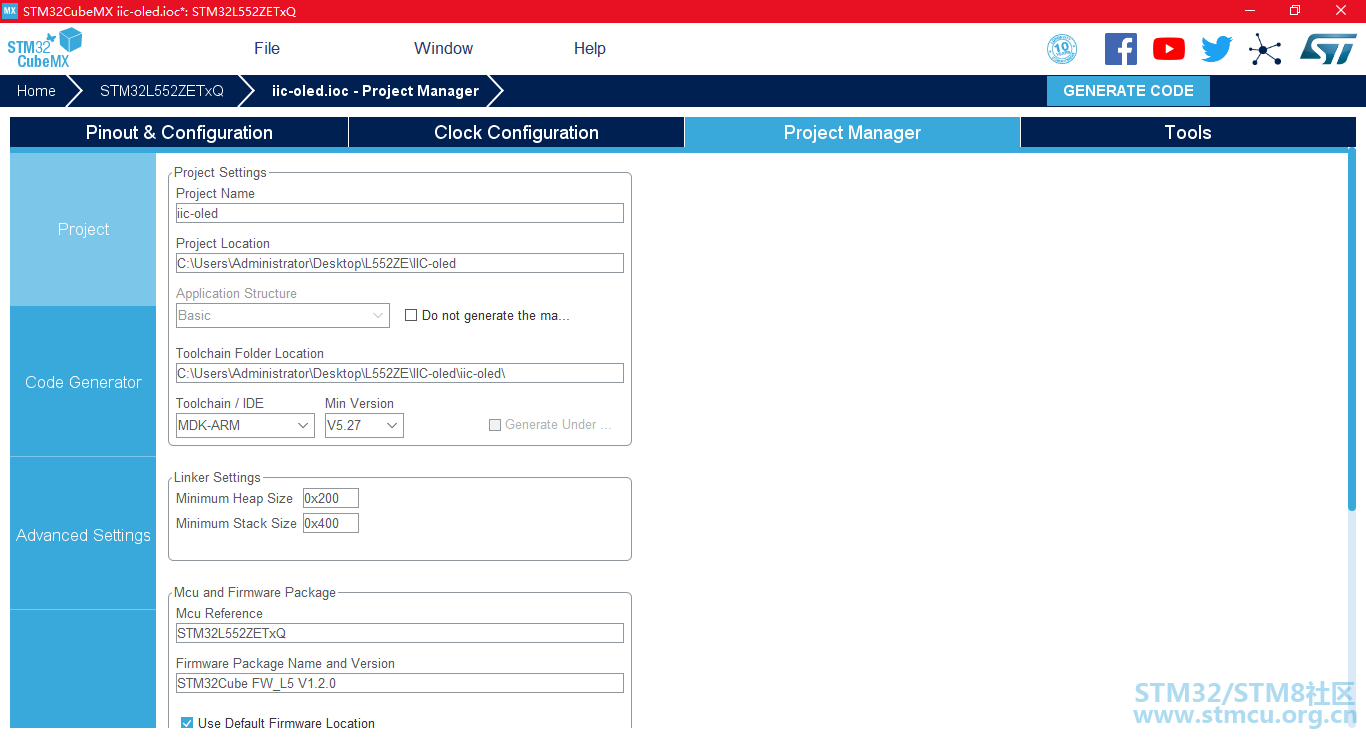The width and height of the screenshot is (1366, 738).
Task: Click the Firmware Package Name and Version field
Action: [400, 683]
